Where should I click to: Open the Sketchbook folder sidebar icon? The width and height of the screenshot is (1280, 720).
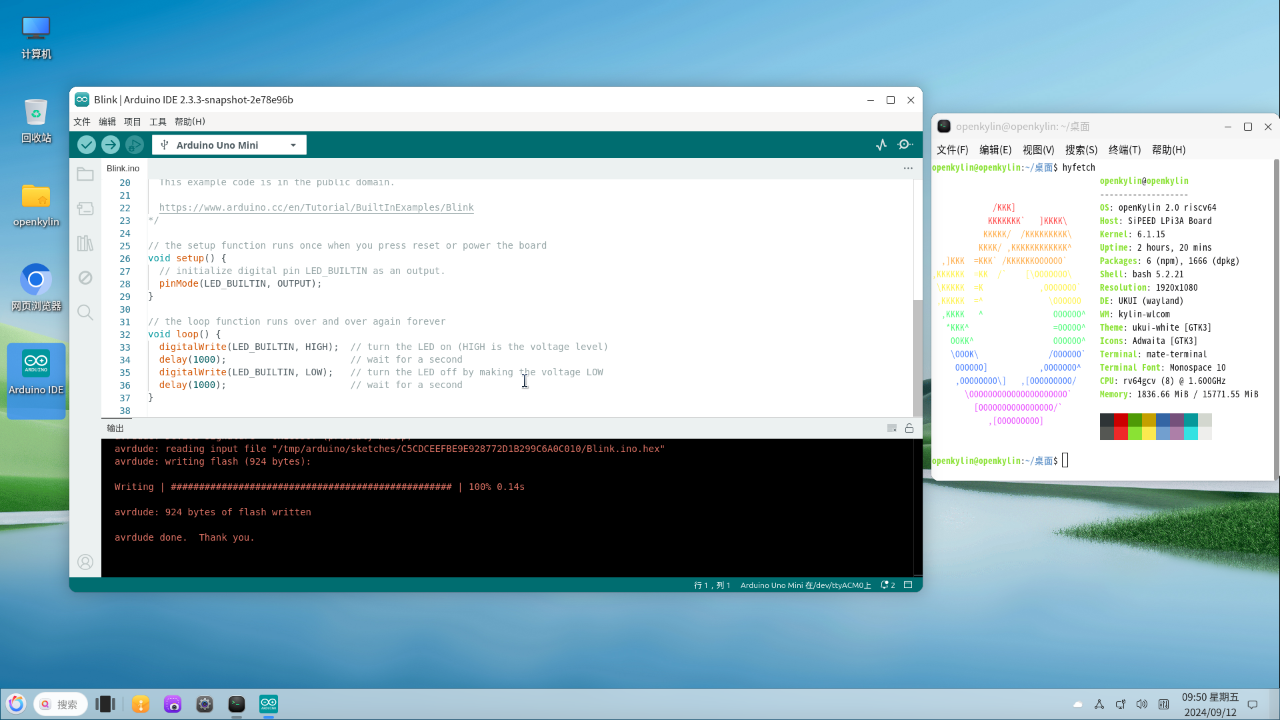coord(85,174)
